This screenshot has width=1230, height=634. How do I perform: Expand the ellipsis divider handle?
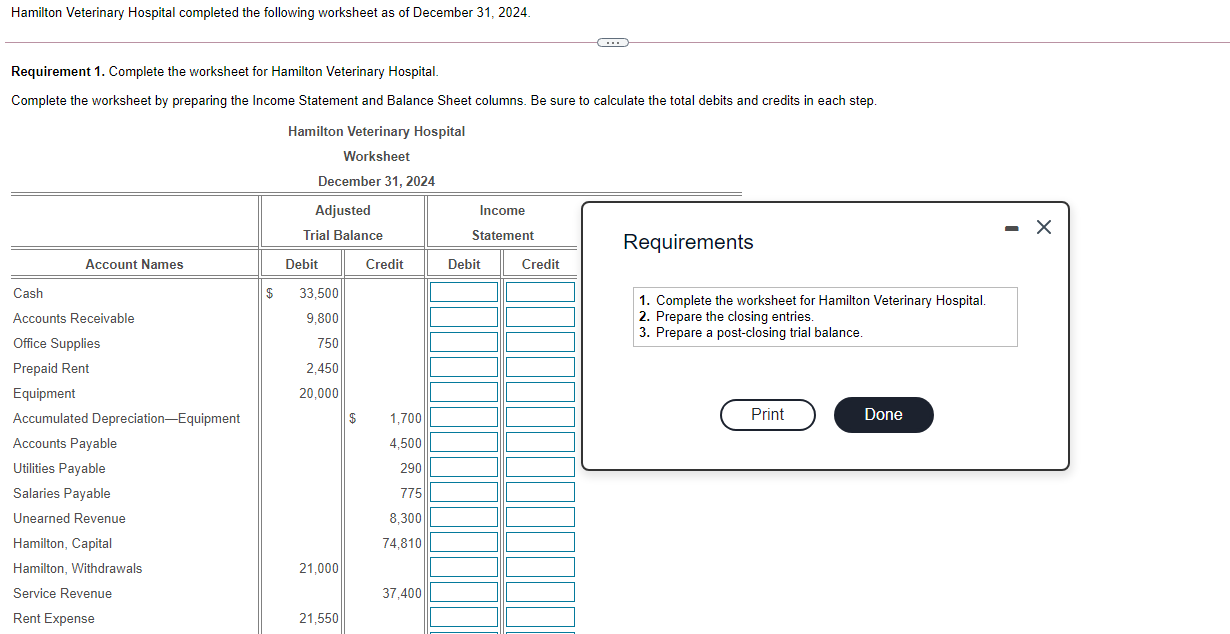[613, 42]
